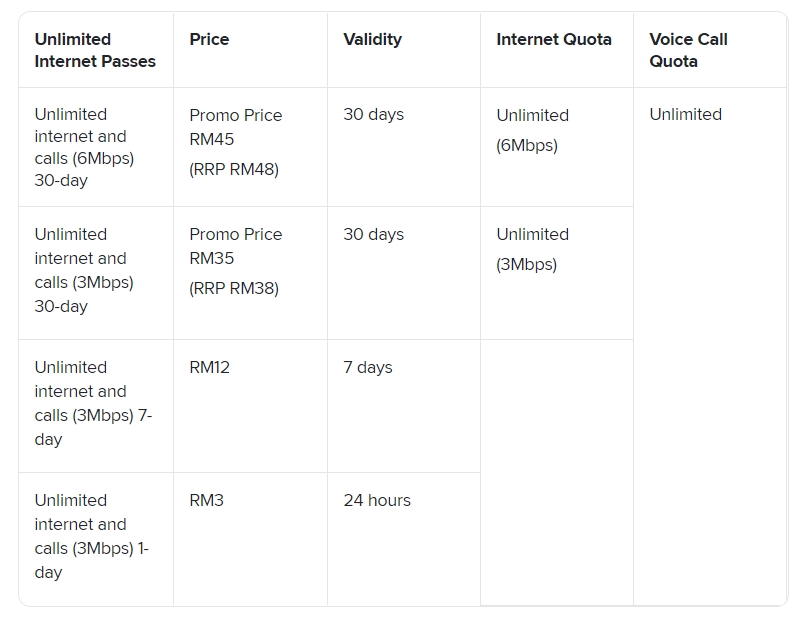Click Unlimited in Voice Call Quota column
This screenshot has height=622, width=806.
click(685, 114)
